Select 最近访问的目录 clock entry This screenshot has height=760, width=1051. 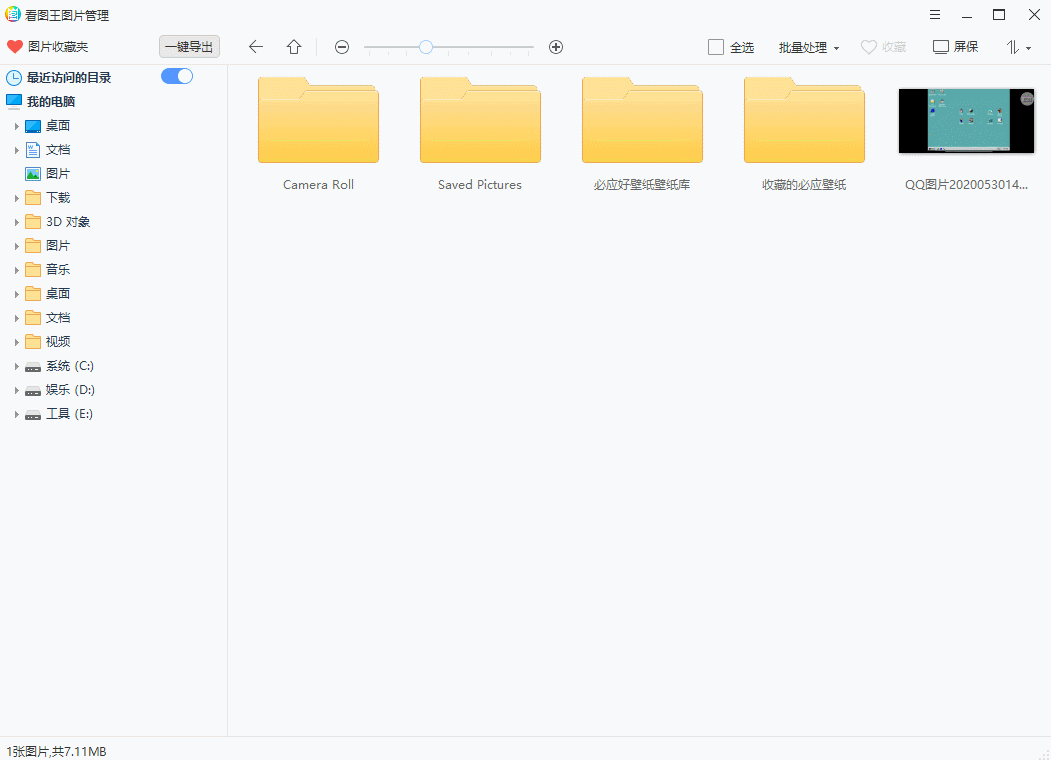pyautogui.click(x=59, y=78)
